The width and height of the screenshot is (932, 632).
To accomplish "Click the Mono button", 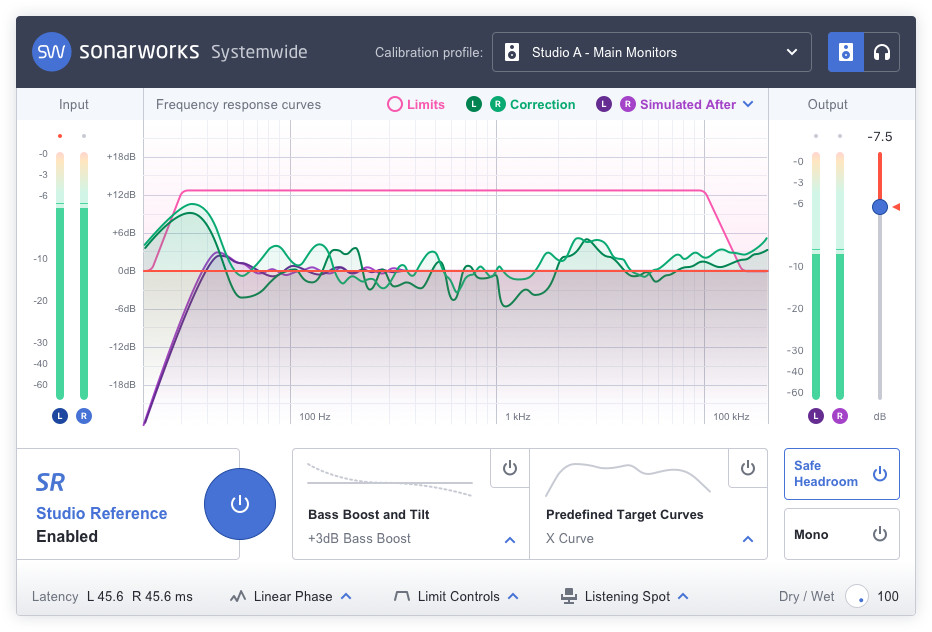I will point(841,534).
